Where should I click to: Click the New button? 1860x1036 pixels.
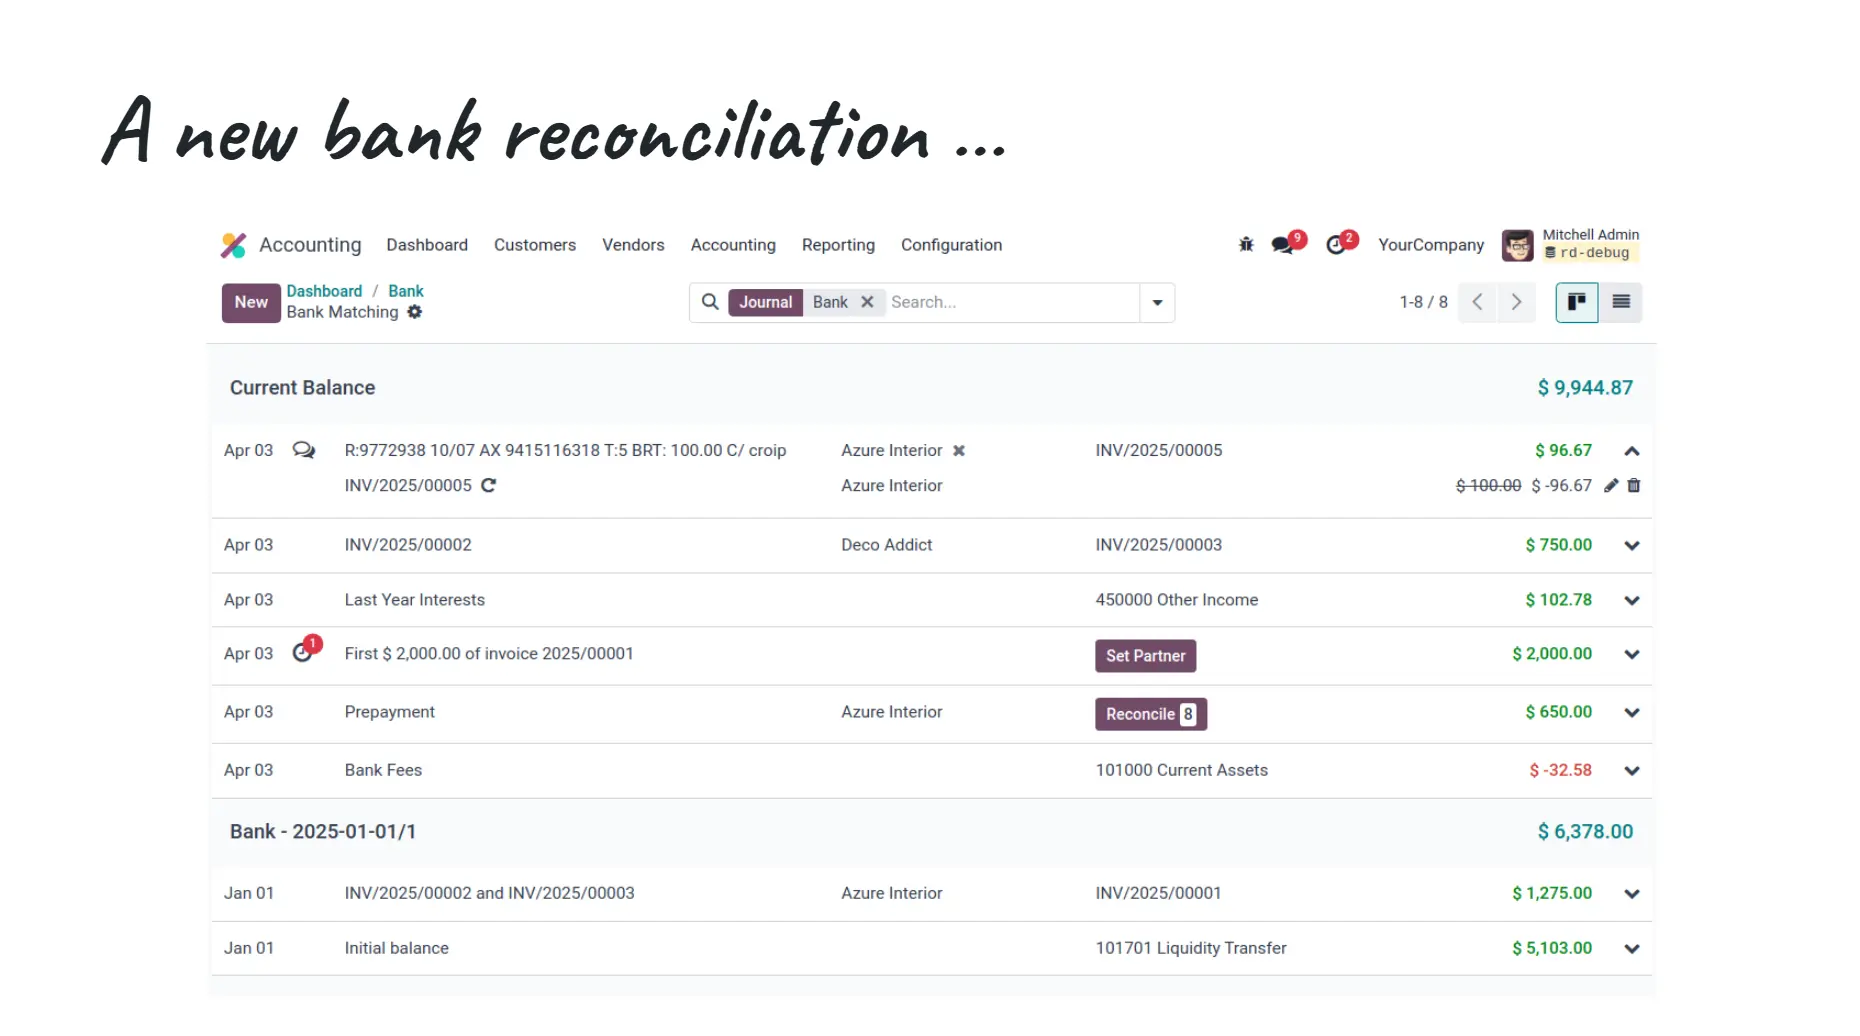250,302
